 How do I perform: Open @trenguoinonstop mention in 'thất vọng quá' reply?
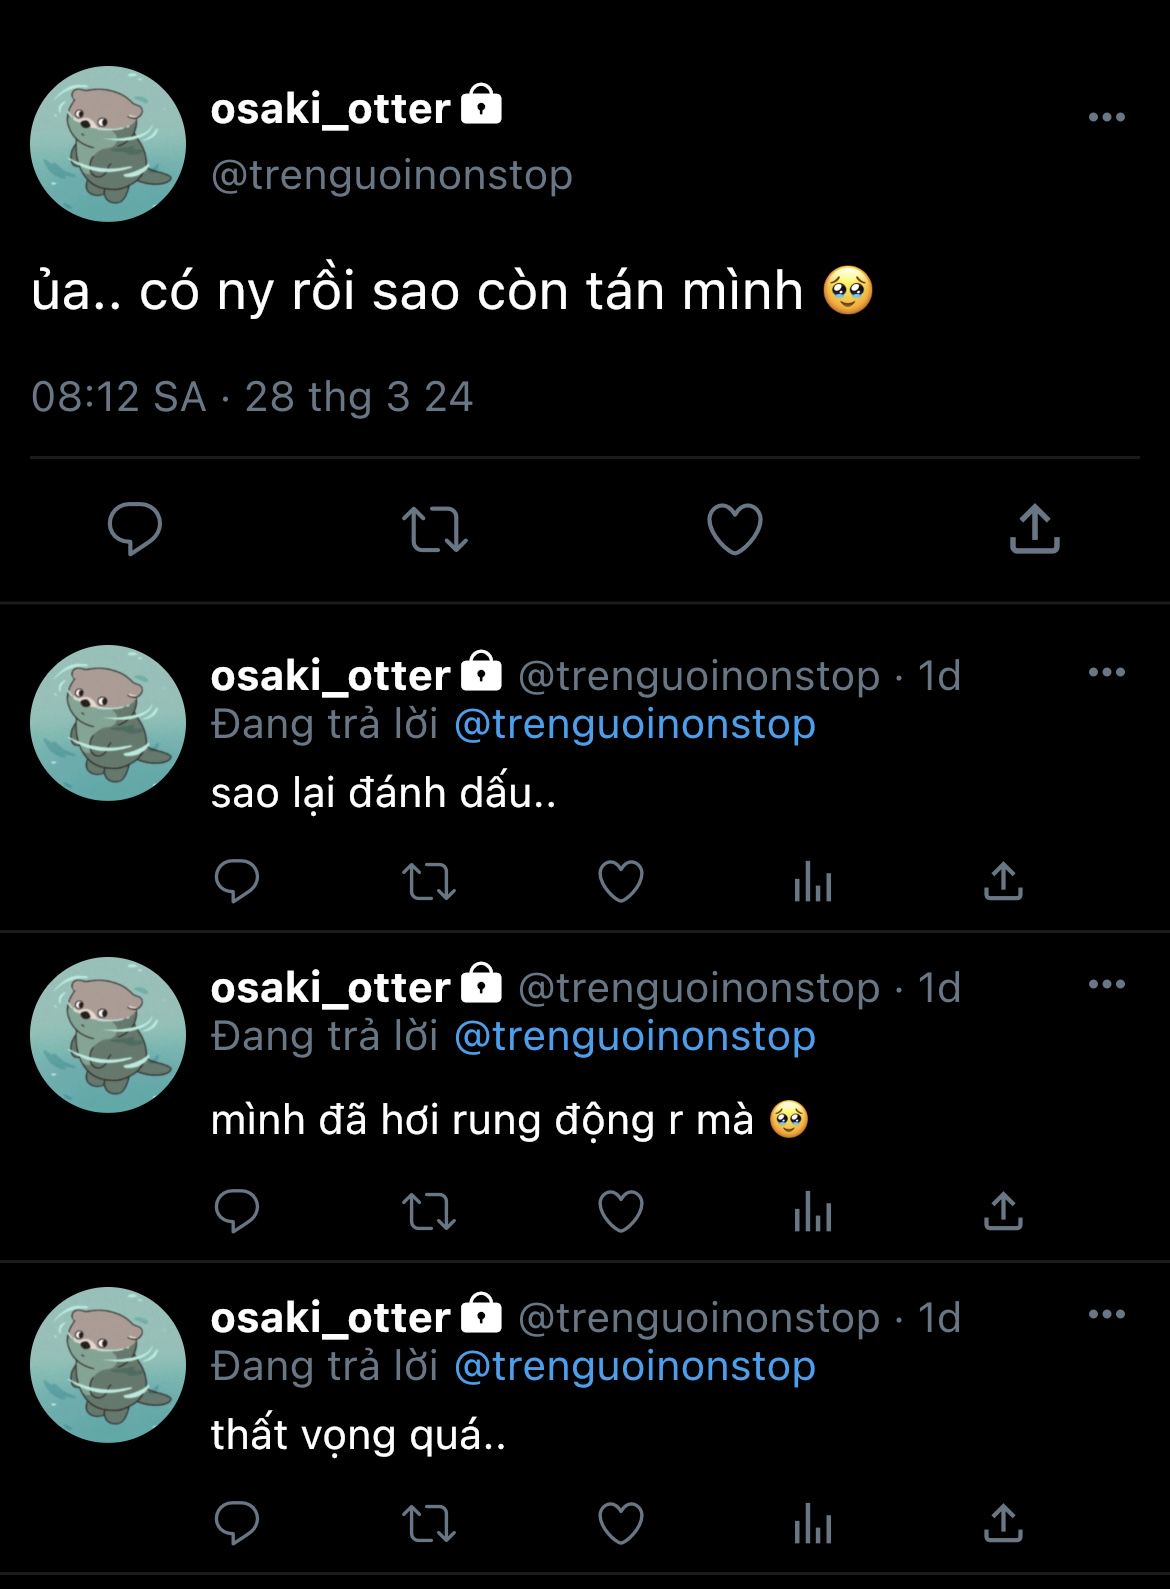tap(634, 1367)
